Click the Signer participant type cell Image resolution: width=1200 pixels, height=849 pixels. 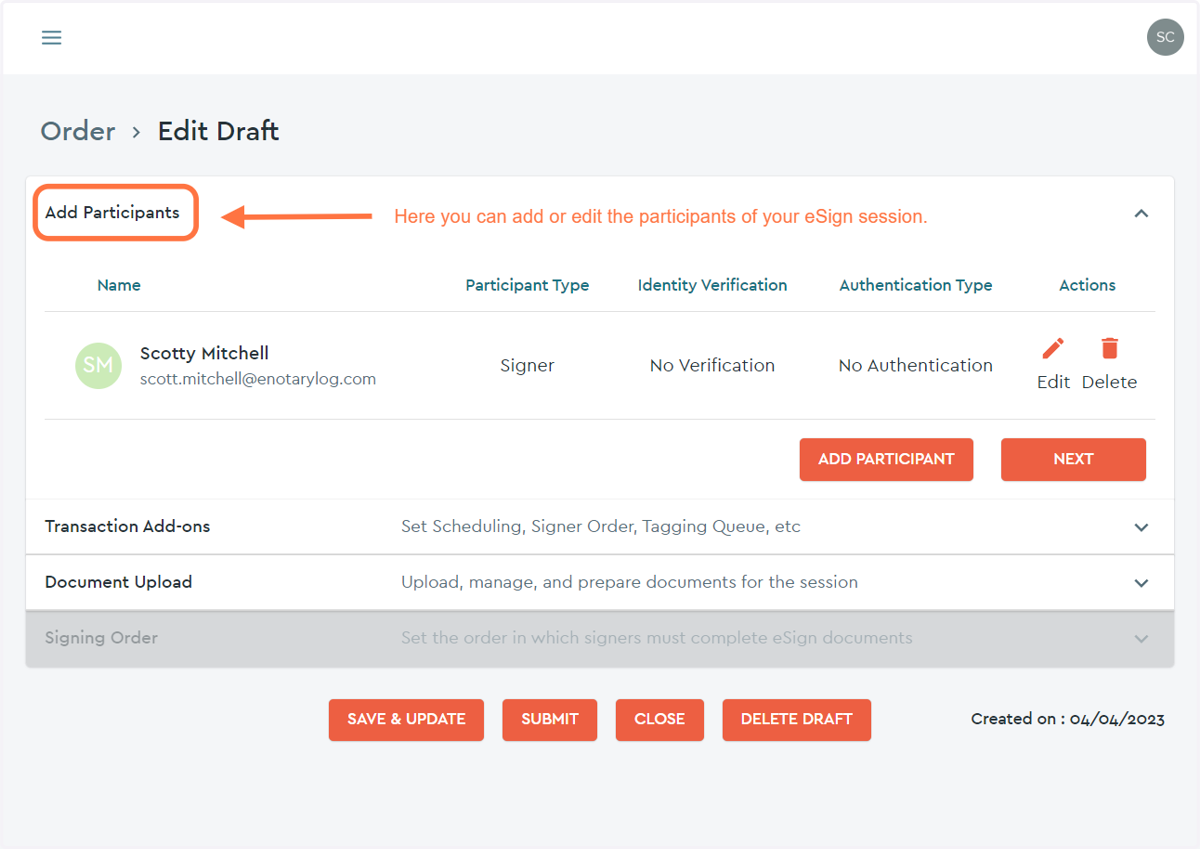click(x=527, y=366)
